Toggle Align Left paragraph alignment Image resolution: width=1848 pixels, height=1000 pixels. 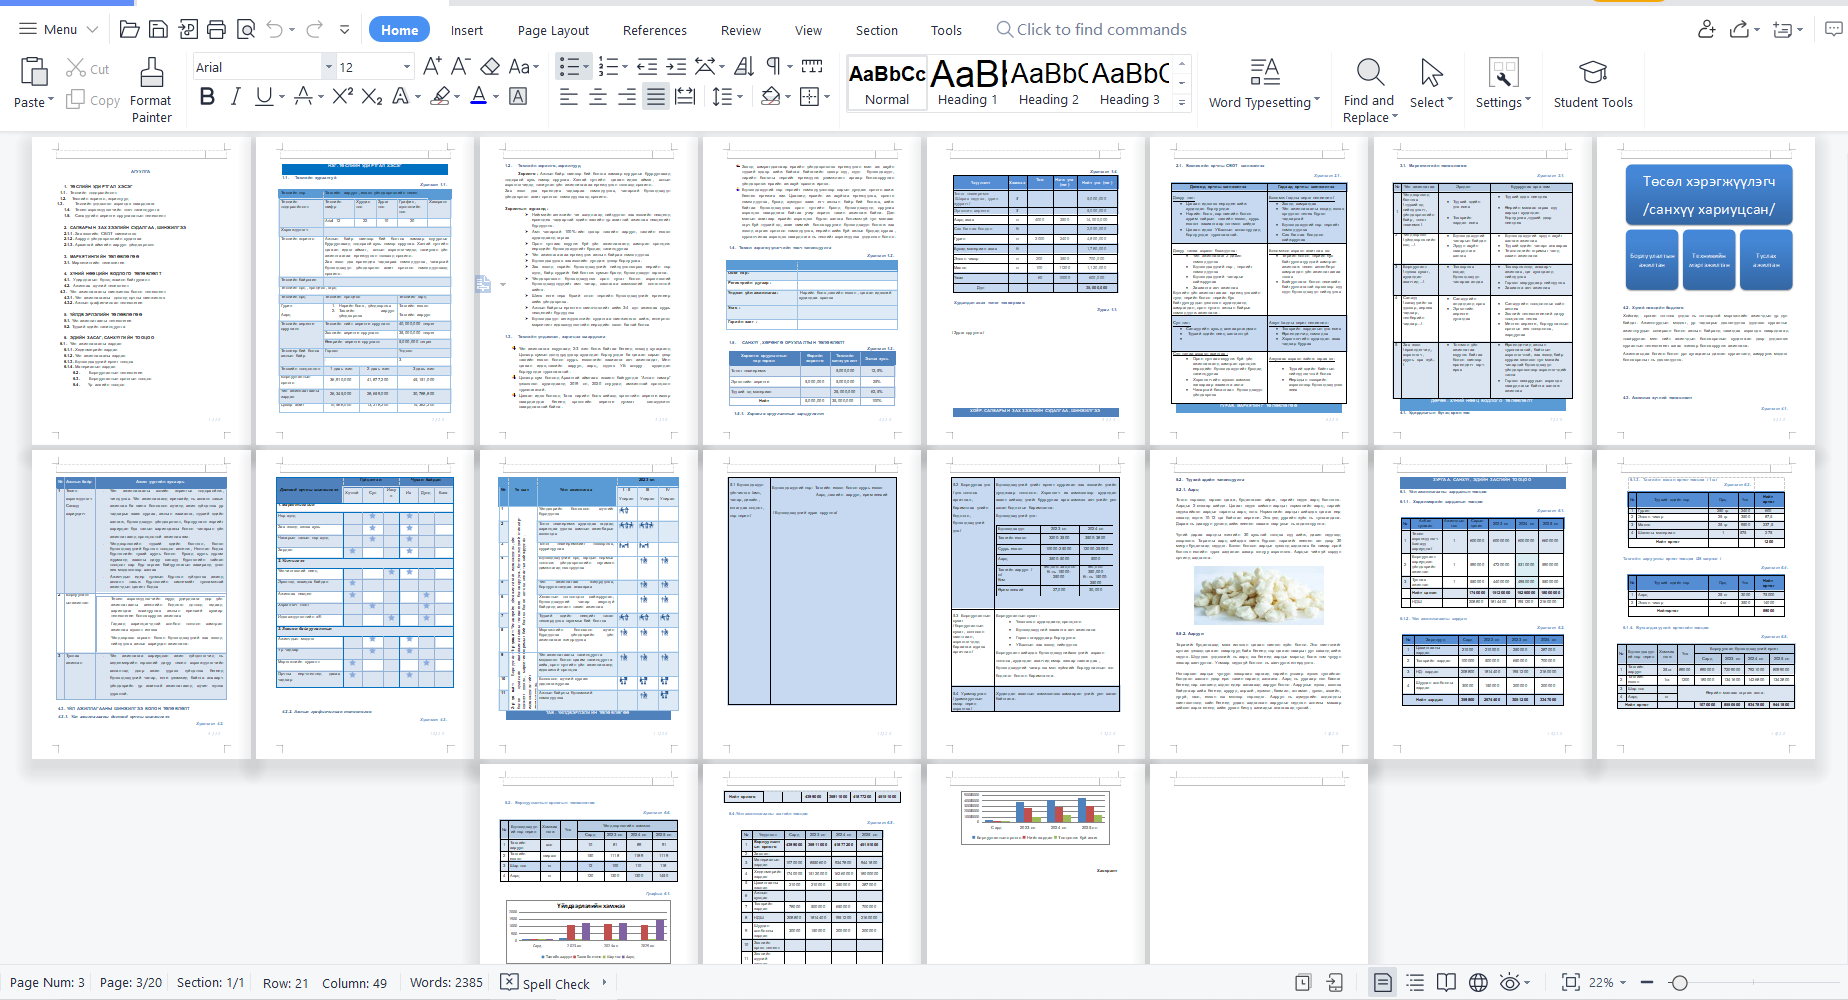[x=568, y=96]
